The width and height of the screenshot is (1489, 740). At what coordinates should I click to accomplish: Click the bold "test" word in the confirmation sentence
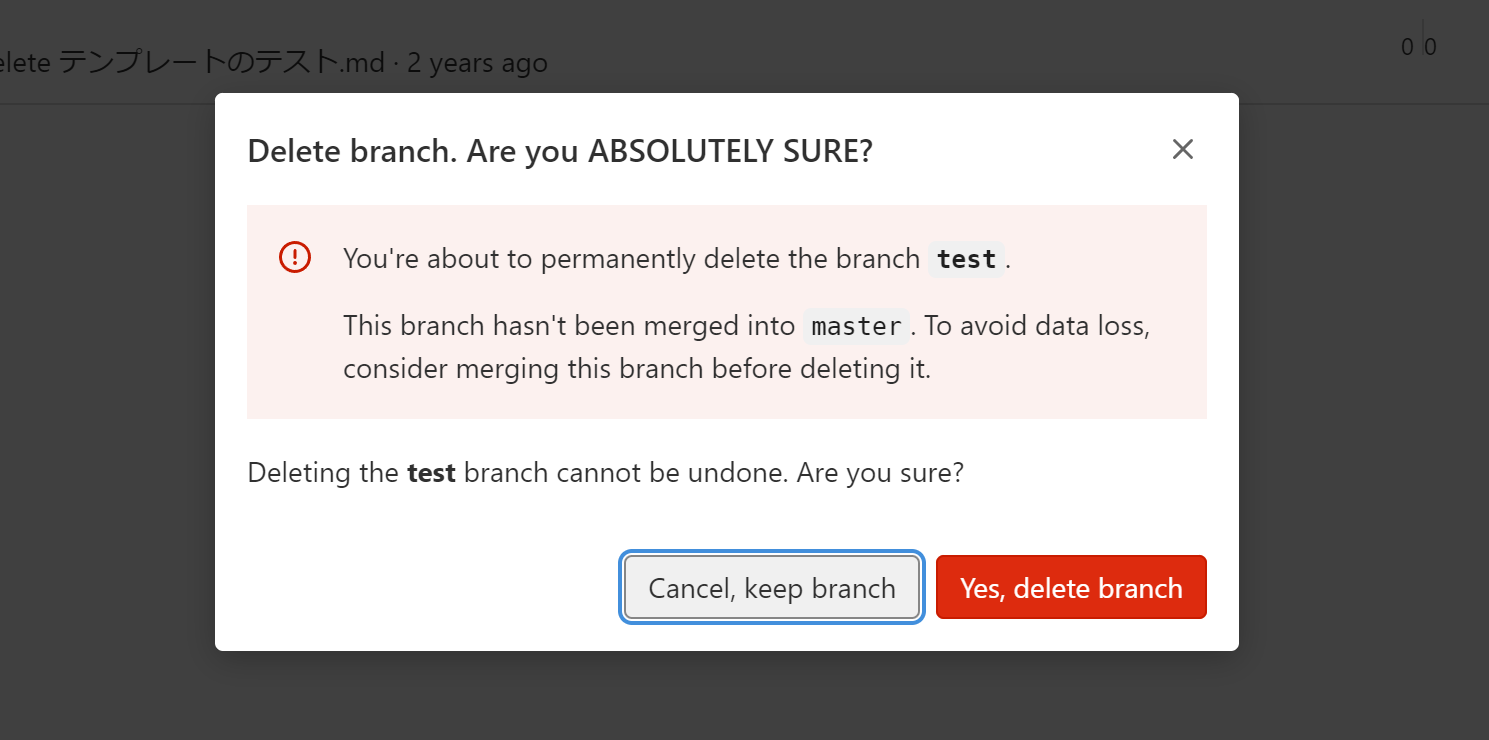[x=431, y=472]
